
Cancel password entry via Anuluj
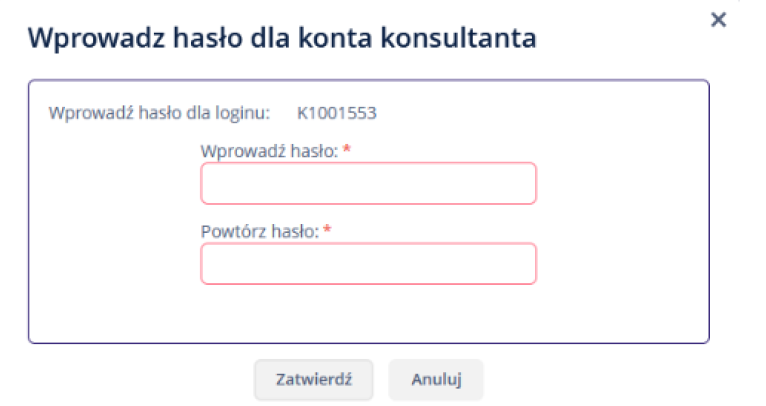[435, 380]
